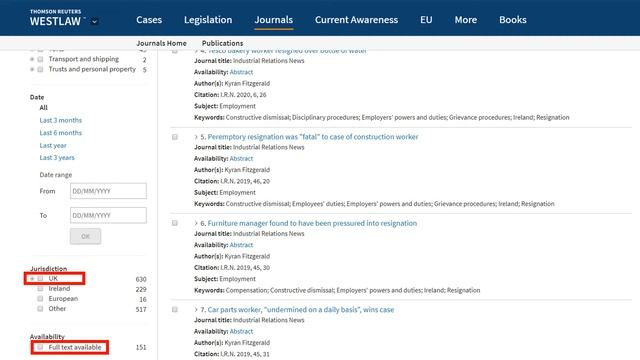Select checkbox for Car parts worker result
This screenshot has width=640, height=360.
[x=175, y=310]
